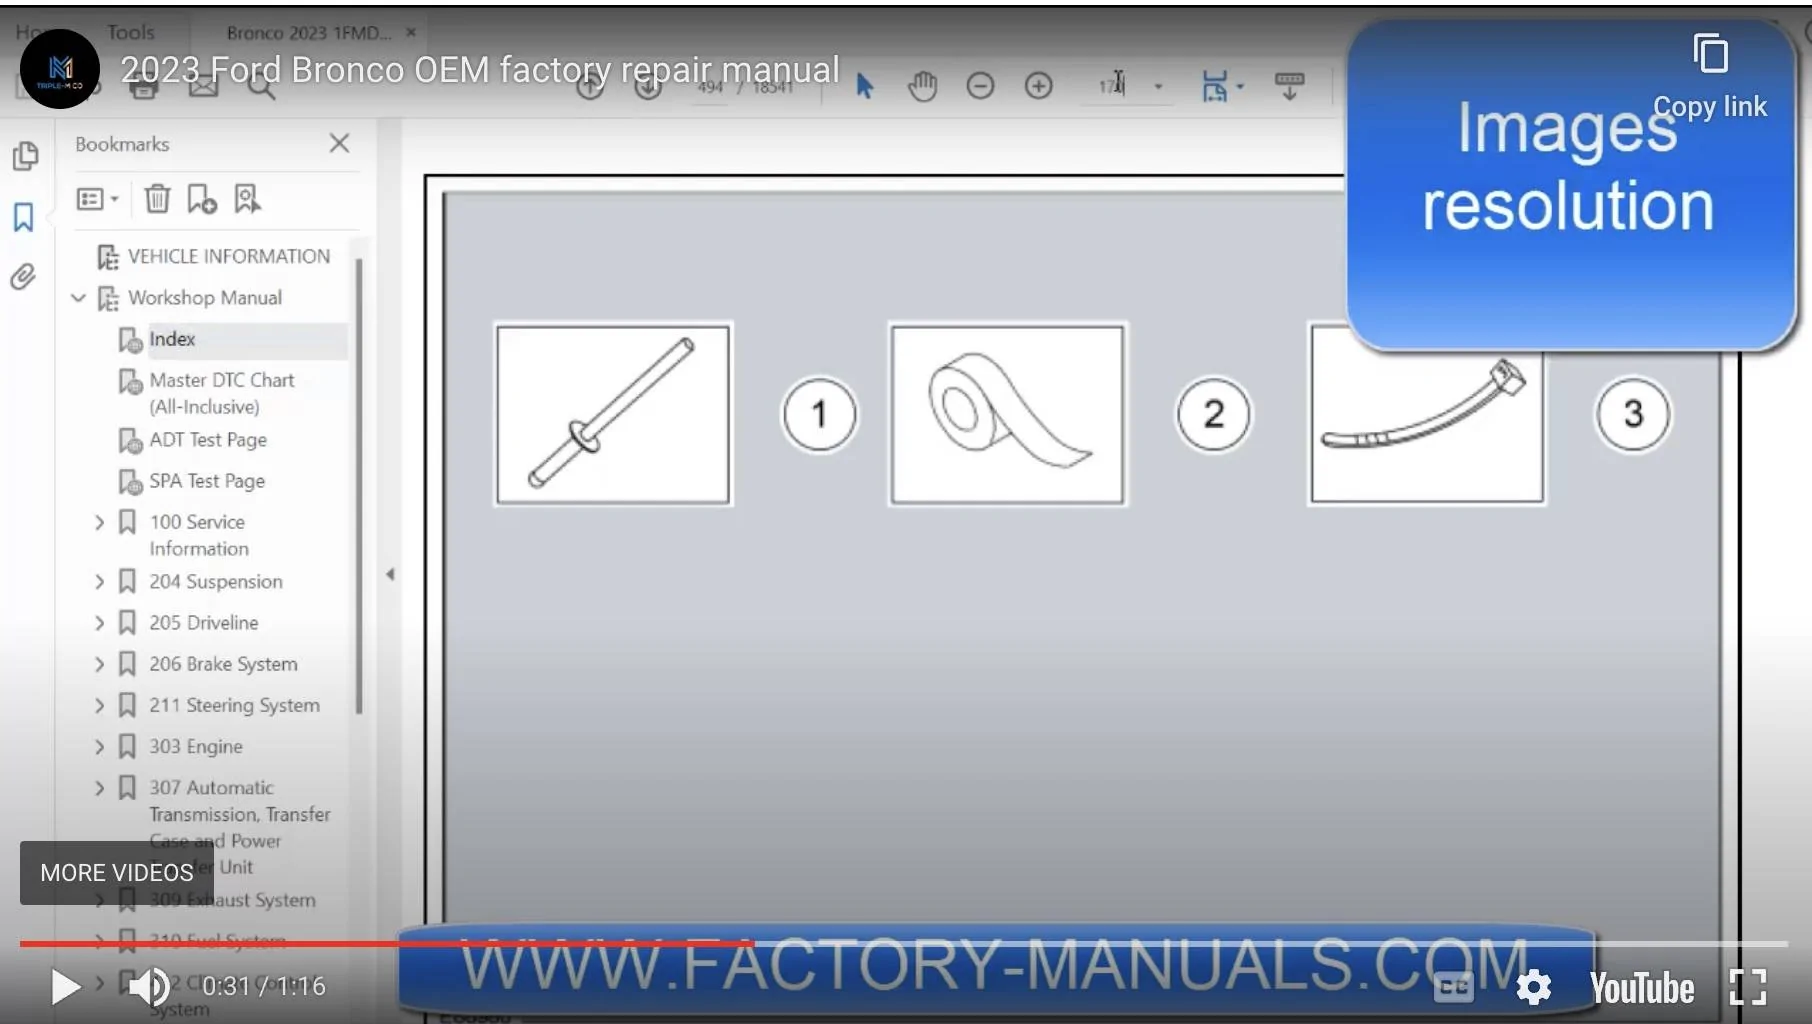Open page thumbnails panel icon
The width and height of the screenshot is (1812, 1024).
(25, 156)
